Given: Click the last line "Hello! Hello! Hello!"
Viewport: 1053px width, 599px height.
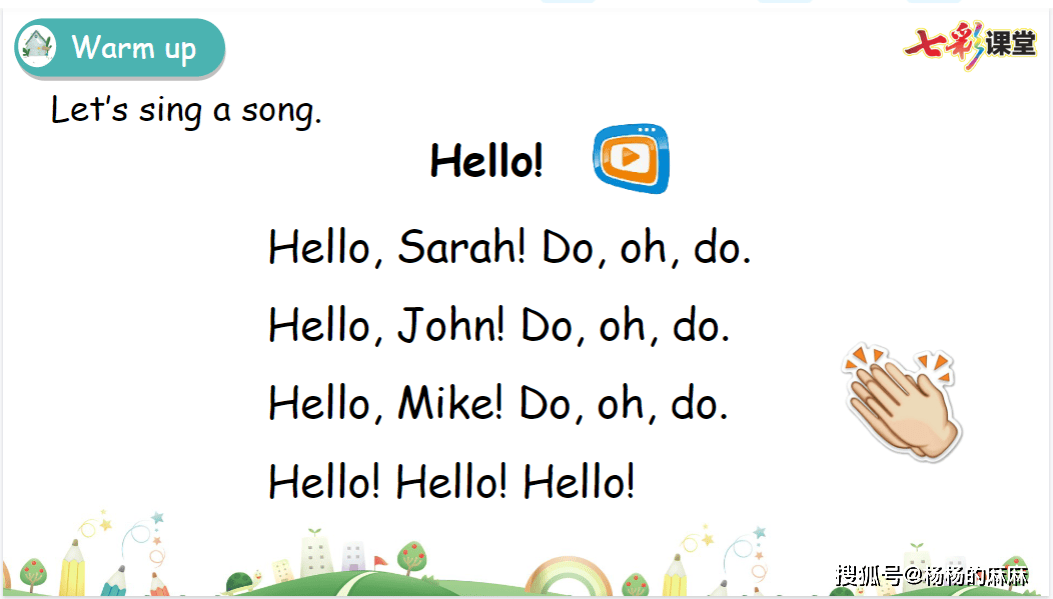Looking at the screenshot, I should (451, 482).
